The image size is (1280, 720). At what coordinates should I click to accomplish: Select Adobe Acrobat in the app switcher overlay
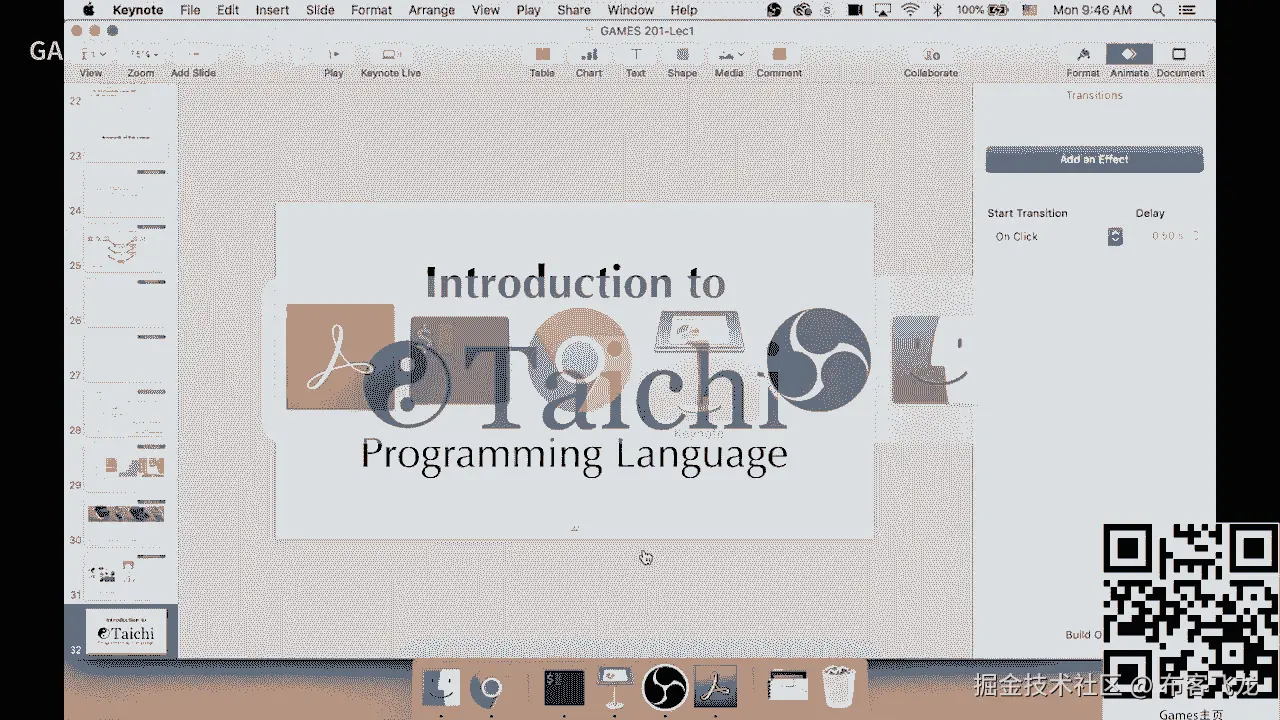point(338,357)
